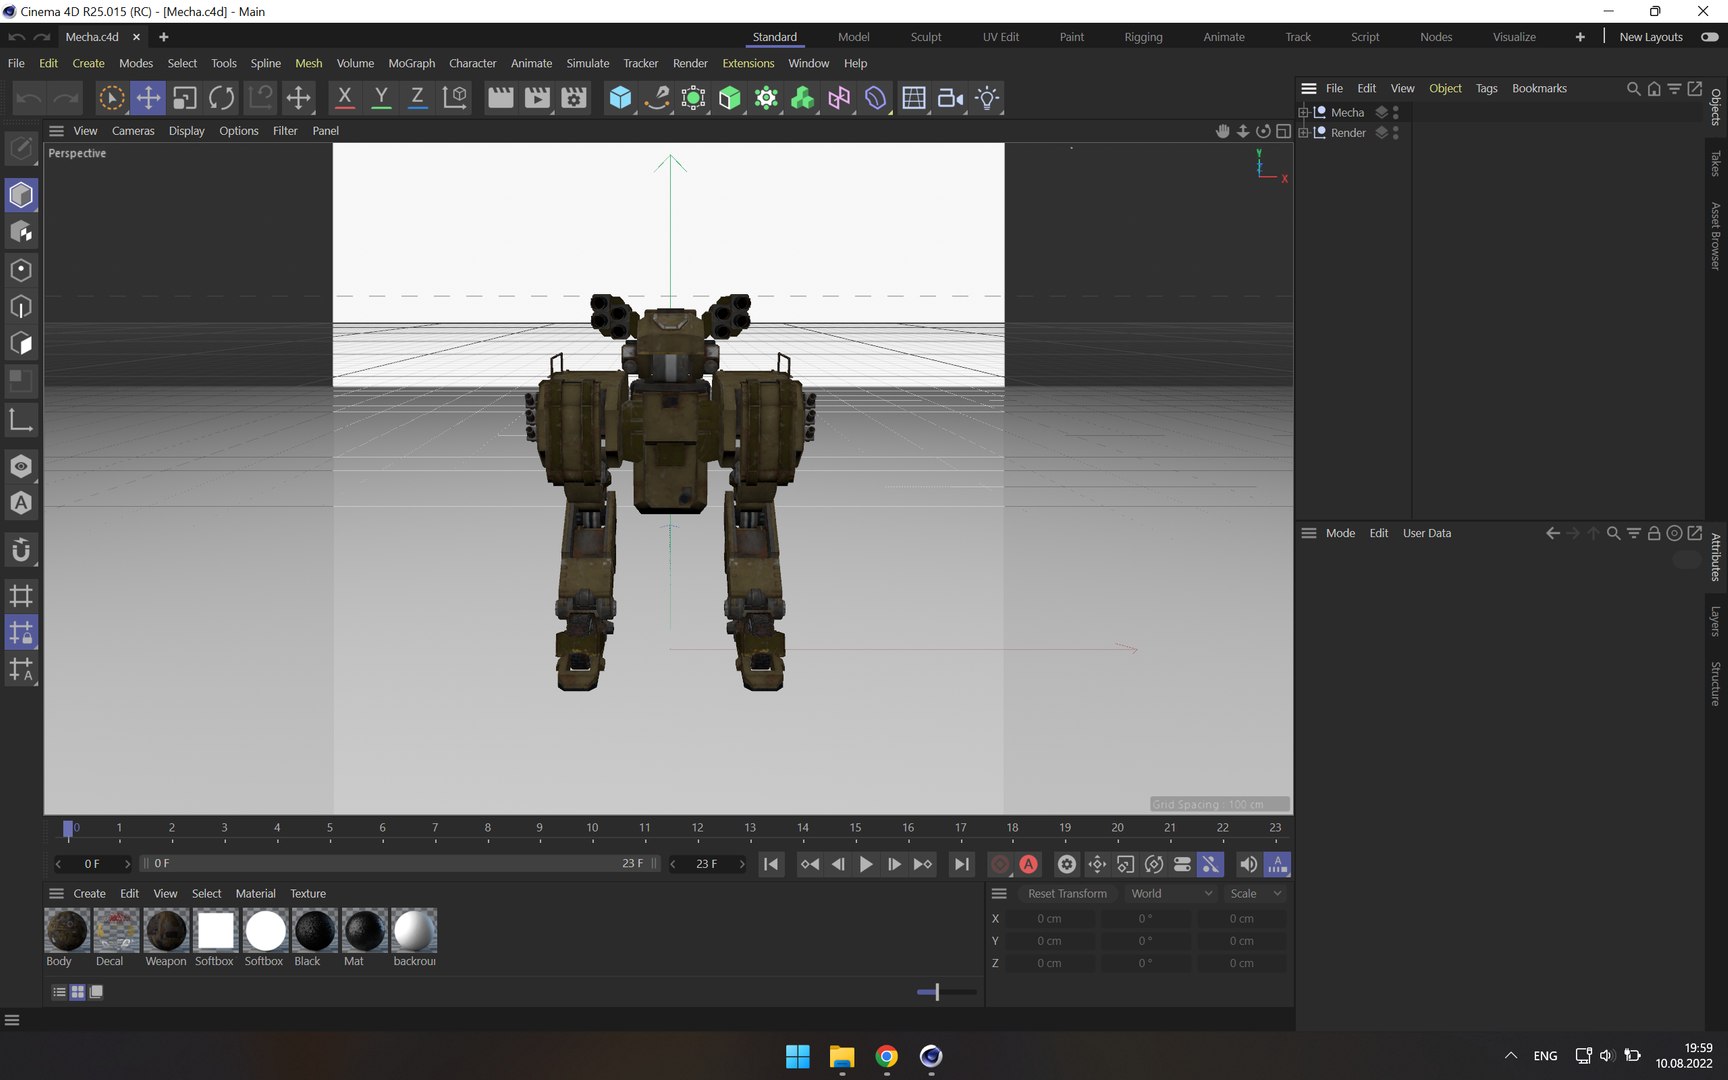
Task: Click the Autokeying button
Action: (x=1029, y=864)
